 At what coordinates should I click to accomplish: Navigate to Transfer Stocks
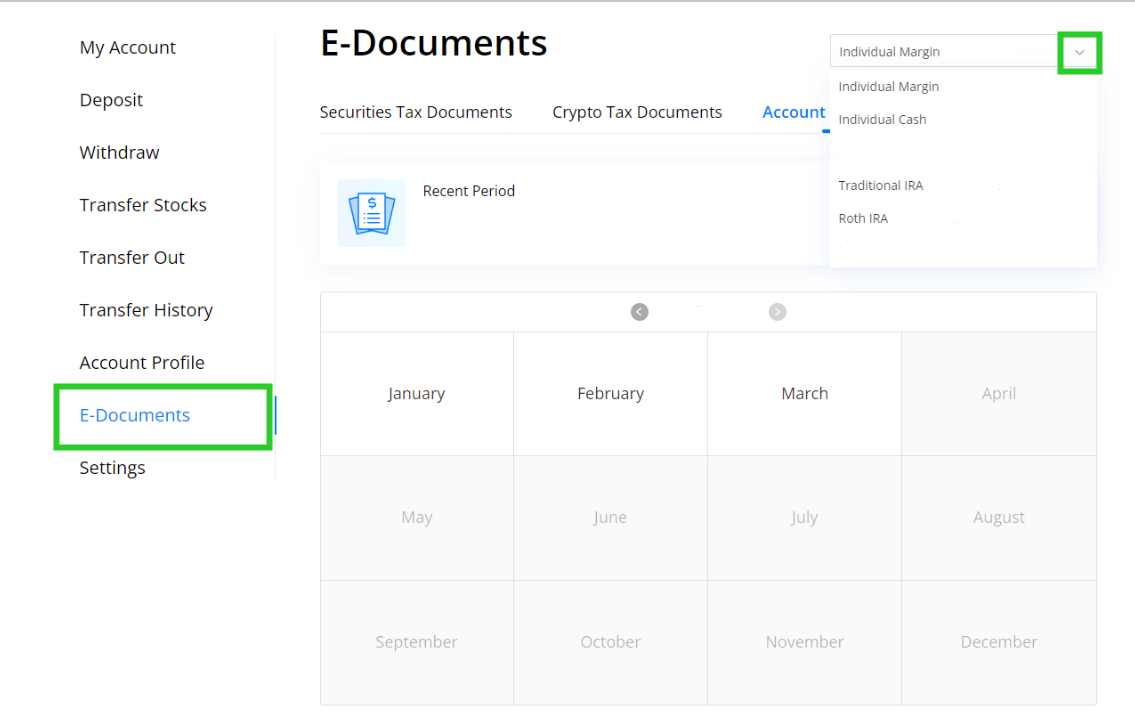143,205
